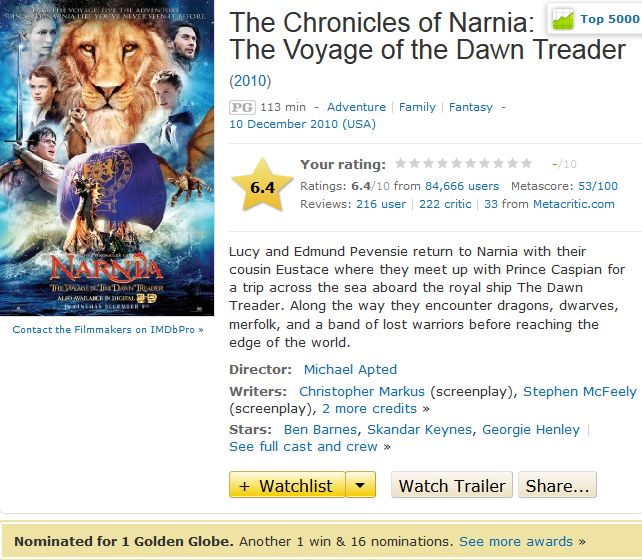Rate the movie five stars
This screenshot has height=560, width=642.
[x=457, y=164]
